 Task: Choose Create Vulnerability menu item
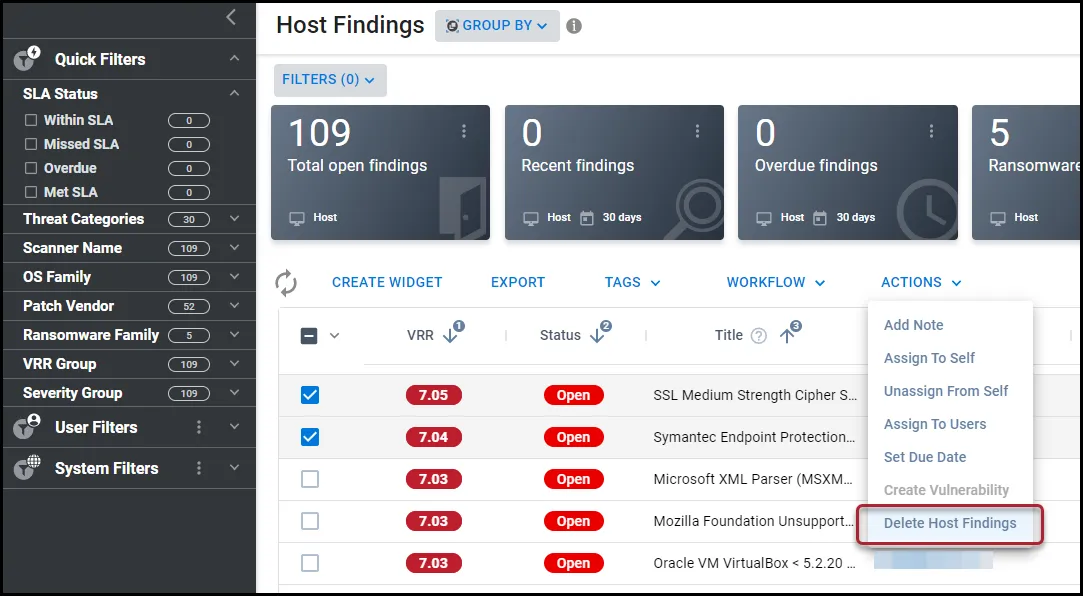pyautogui.click(x=946, y=490)
